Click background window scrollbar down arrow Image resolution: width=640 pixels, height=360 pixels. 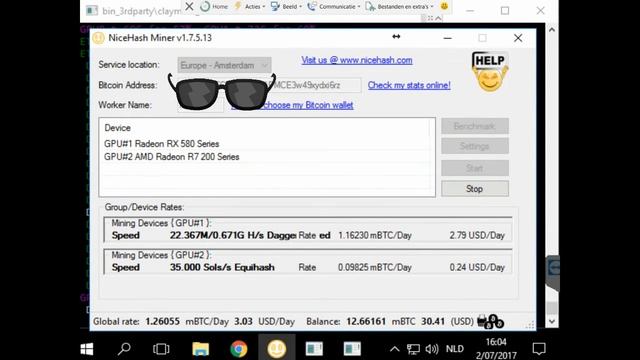coord(552,322)
